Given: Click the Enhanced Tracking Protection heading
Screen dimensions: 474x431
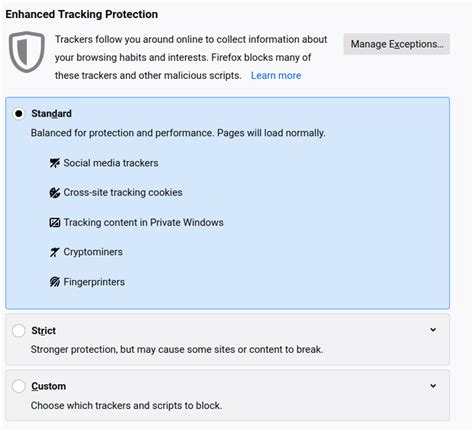Looking at the screenshot, I should tap(82, 14).
